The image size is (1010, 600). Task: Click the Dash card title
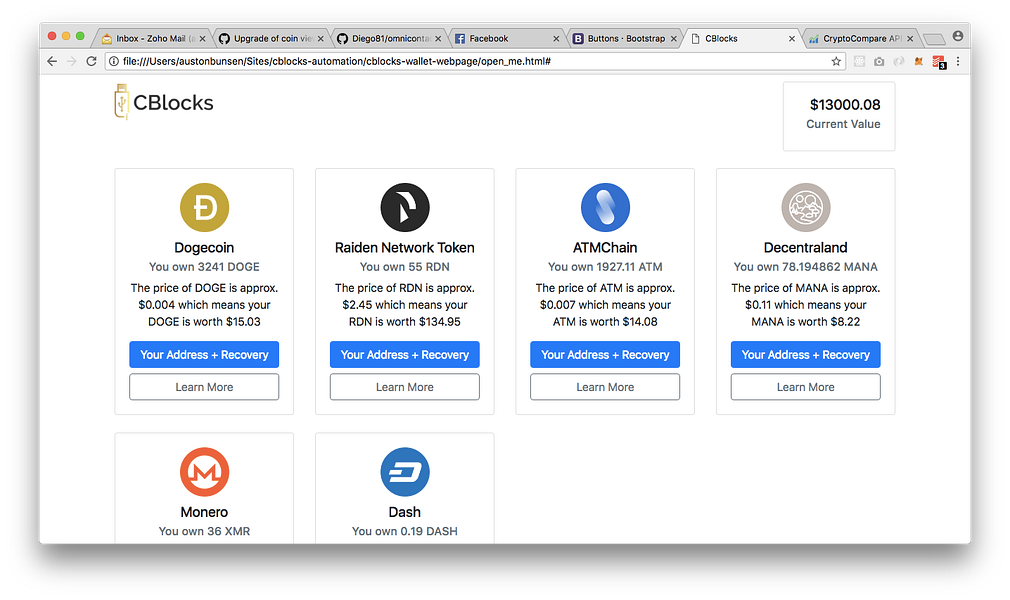point(405,512)
